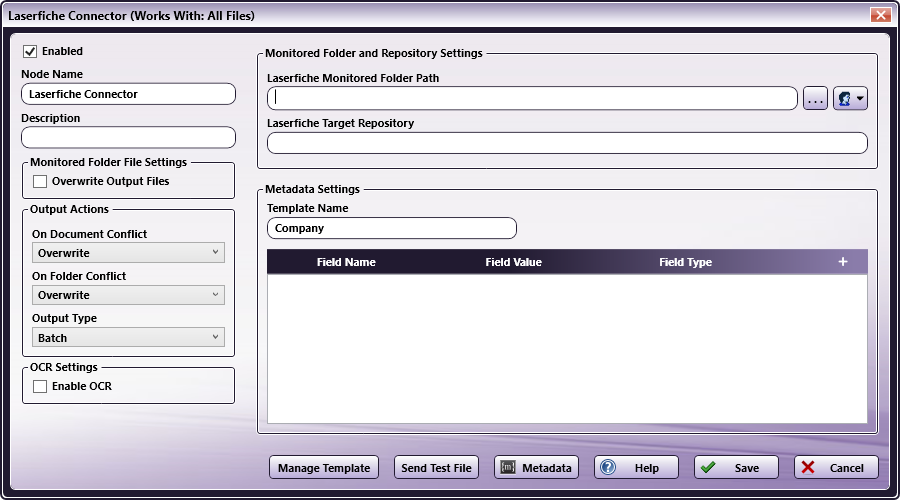Uncheck the Enabled checkbox
The image size is (900, 500).
tap(30, 51)
